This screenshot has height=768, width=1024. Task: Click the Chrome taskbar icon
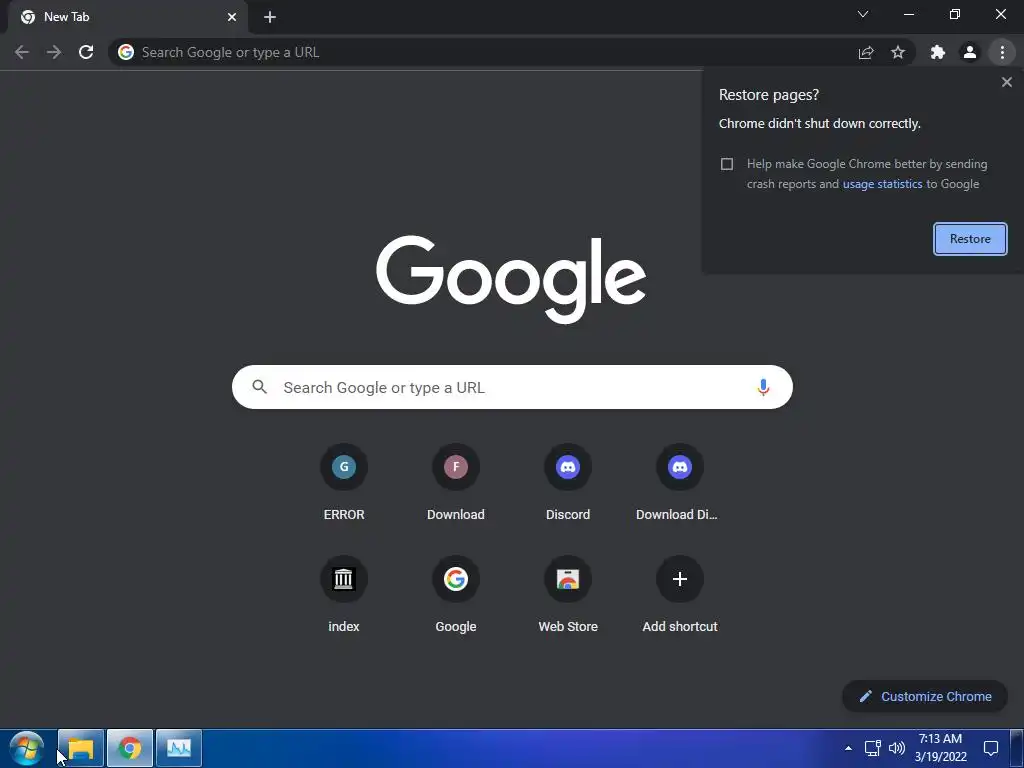tap(130, 748)
